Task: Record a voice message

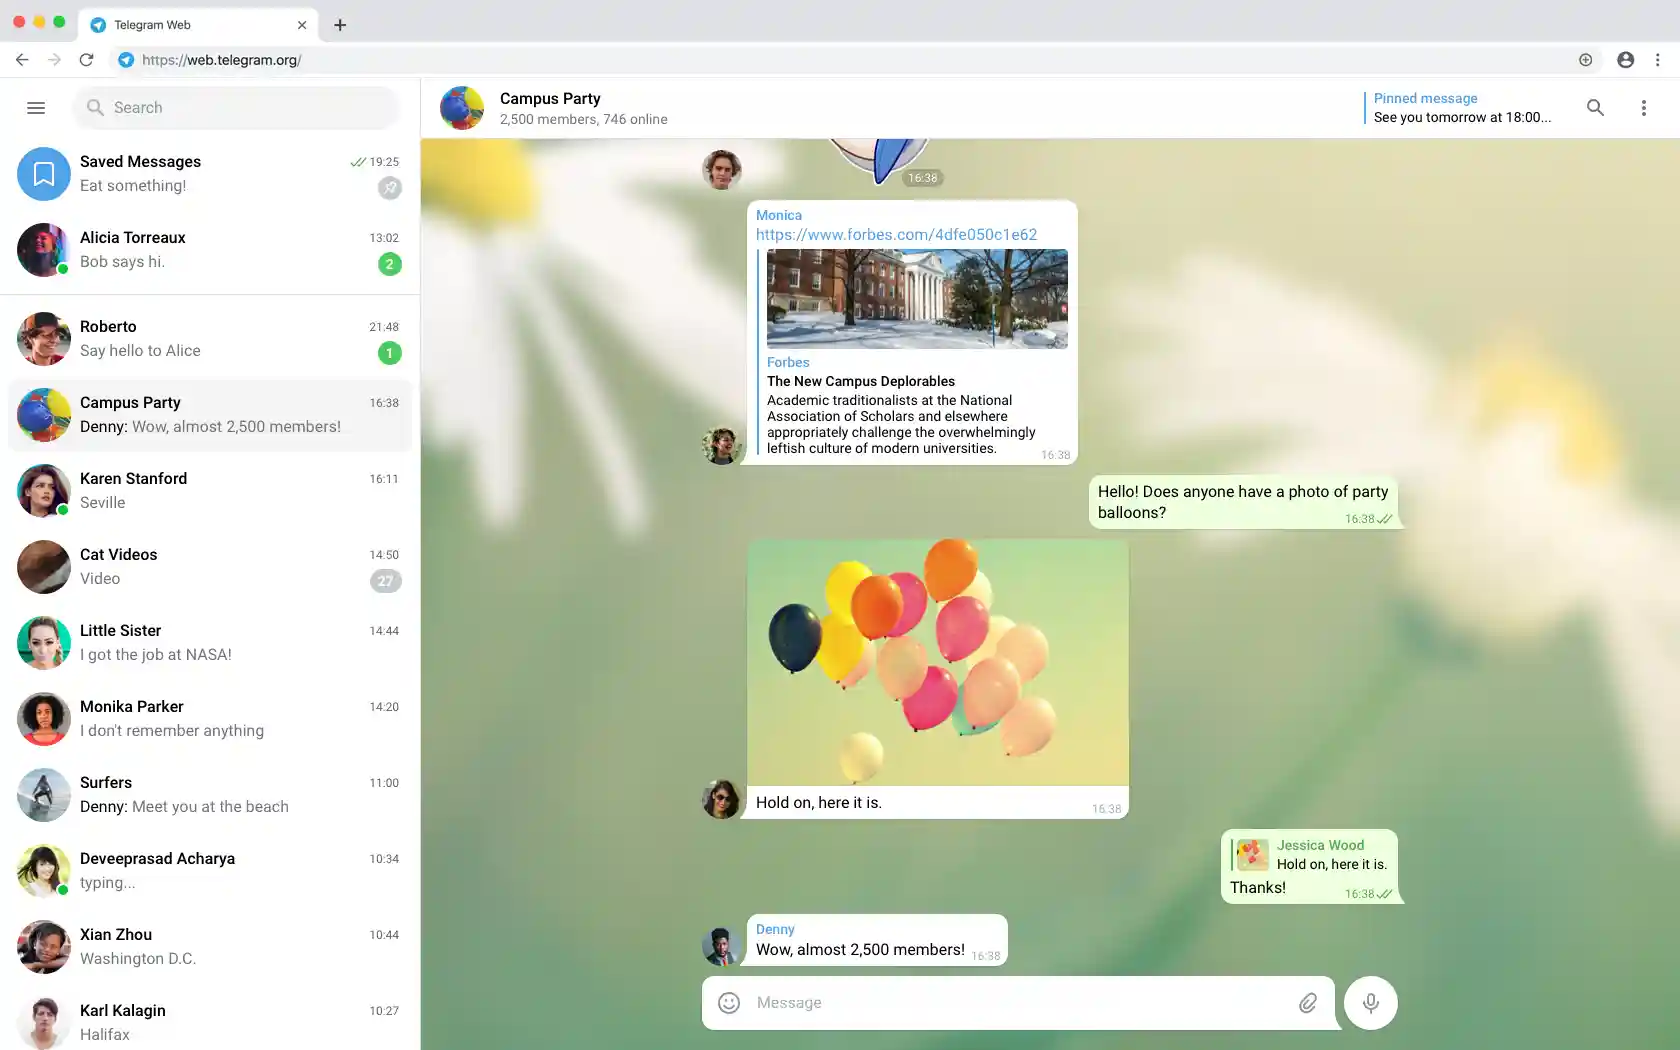Action: coord(1370,1002)
